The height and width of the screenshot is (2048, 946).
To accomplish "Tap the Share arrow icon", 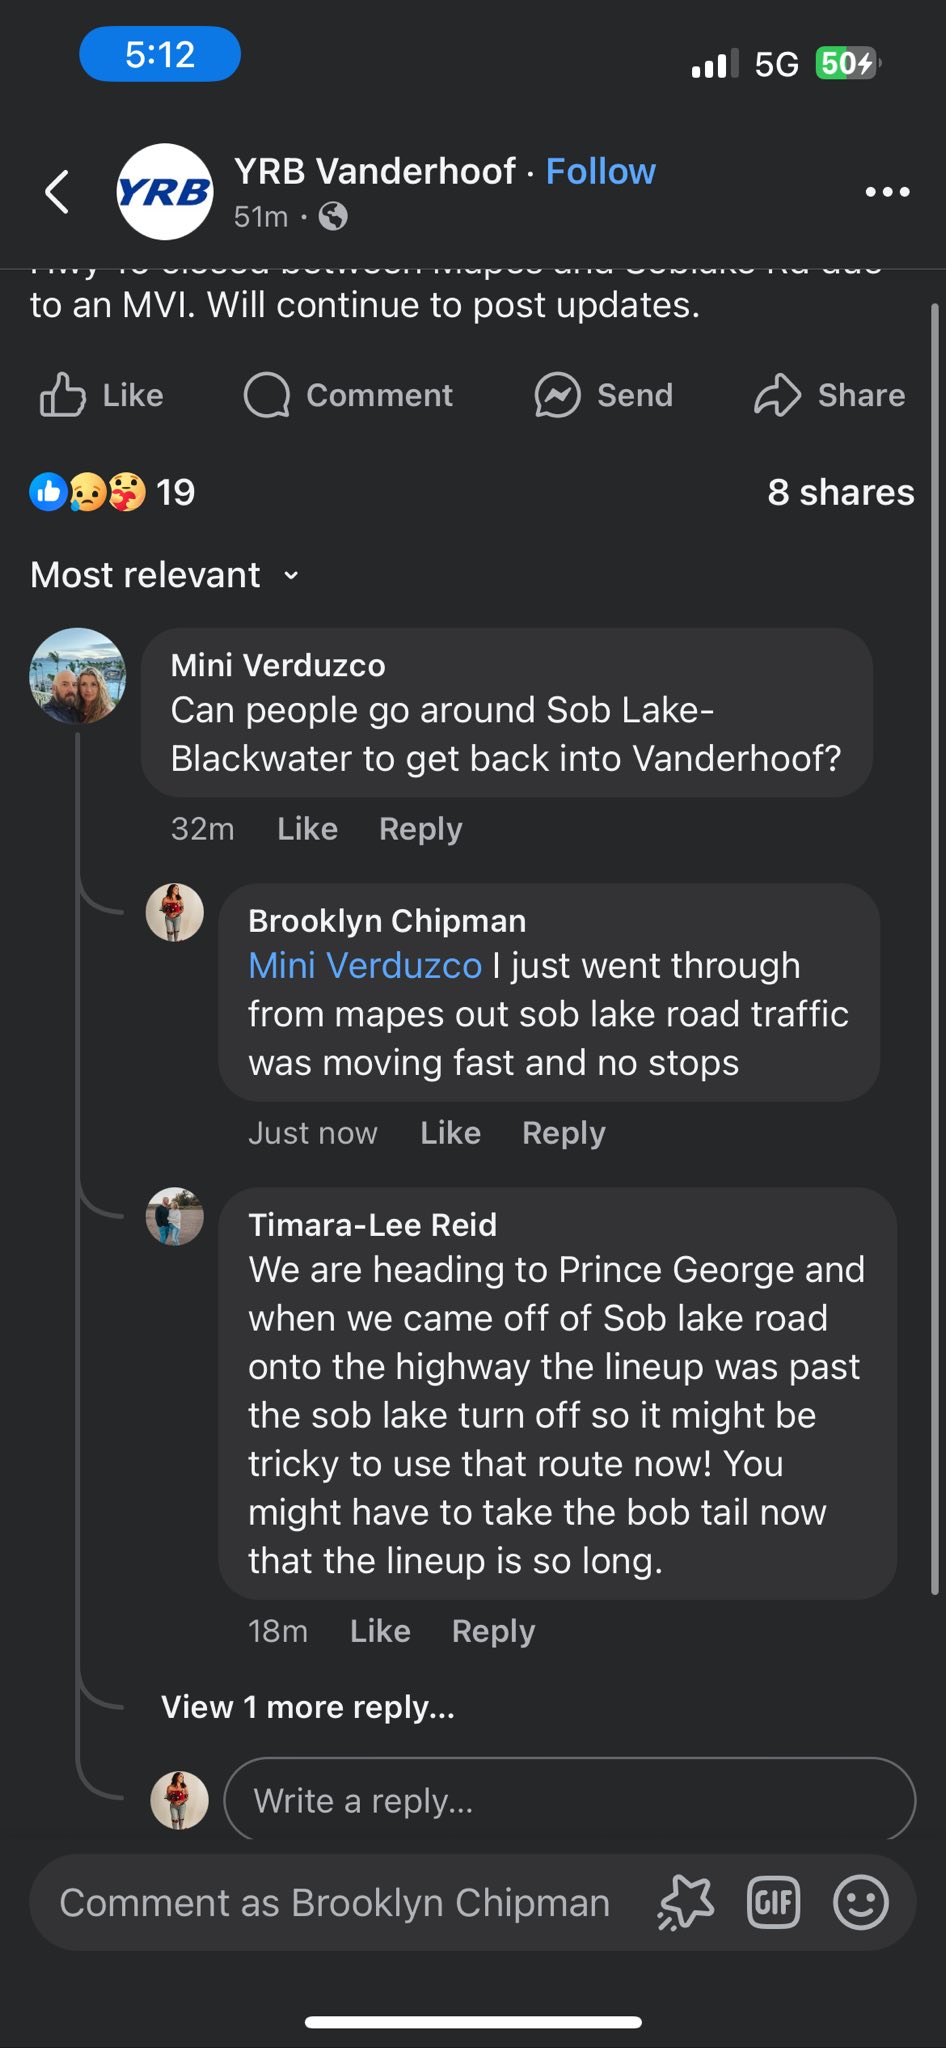I will tap(777, 395).
